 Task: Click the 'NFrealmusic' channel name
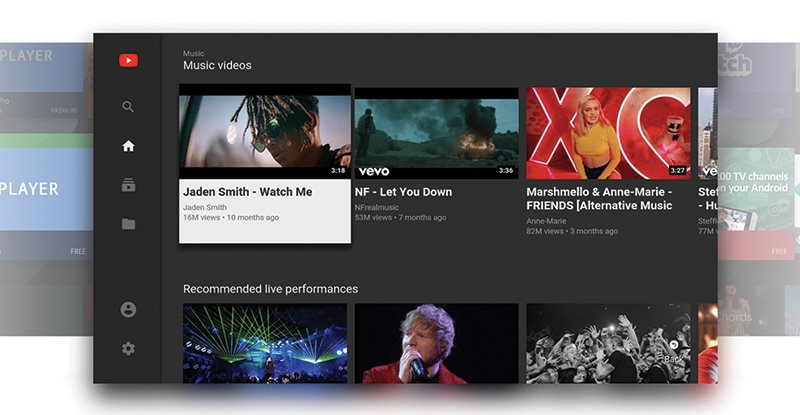(x=377, y=207)
